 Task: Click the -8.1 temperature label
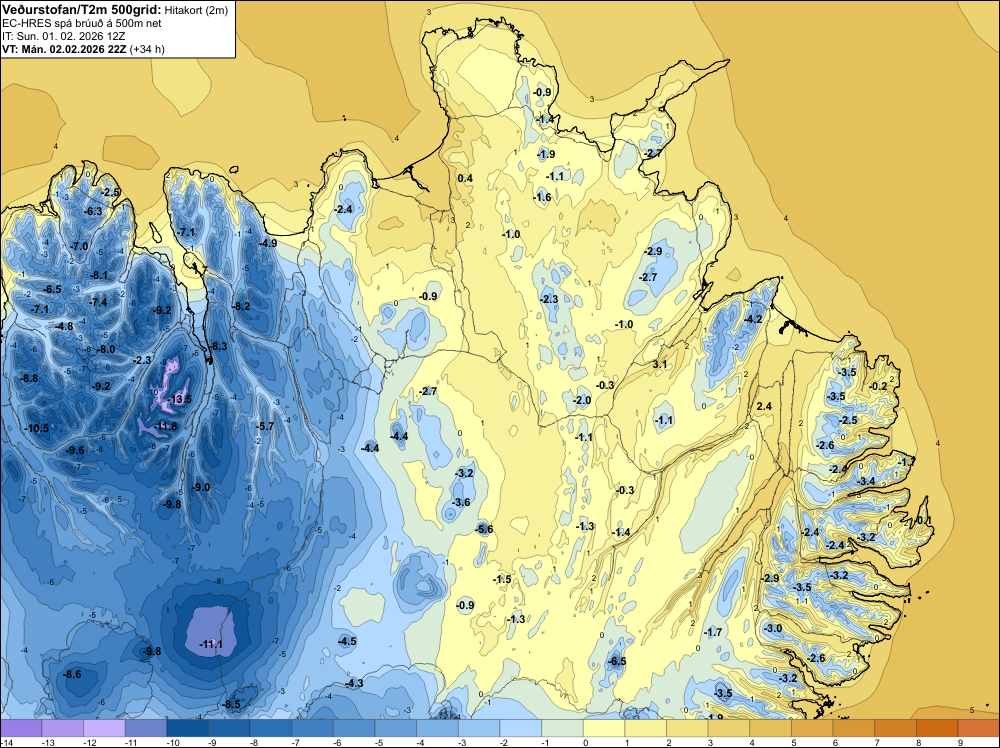click(x=99, y=275)
